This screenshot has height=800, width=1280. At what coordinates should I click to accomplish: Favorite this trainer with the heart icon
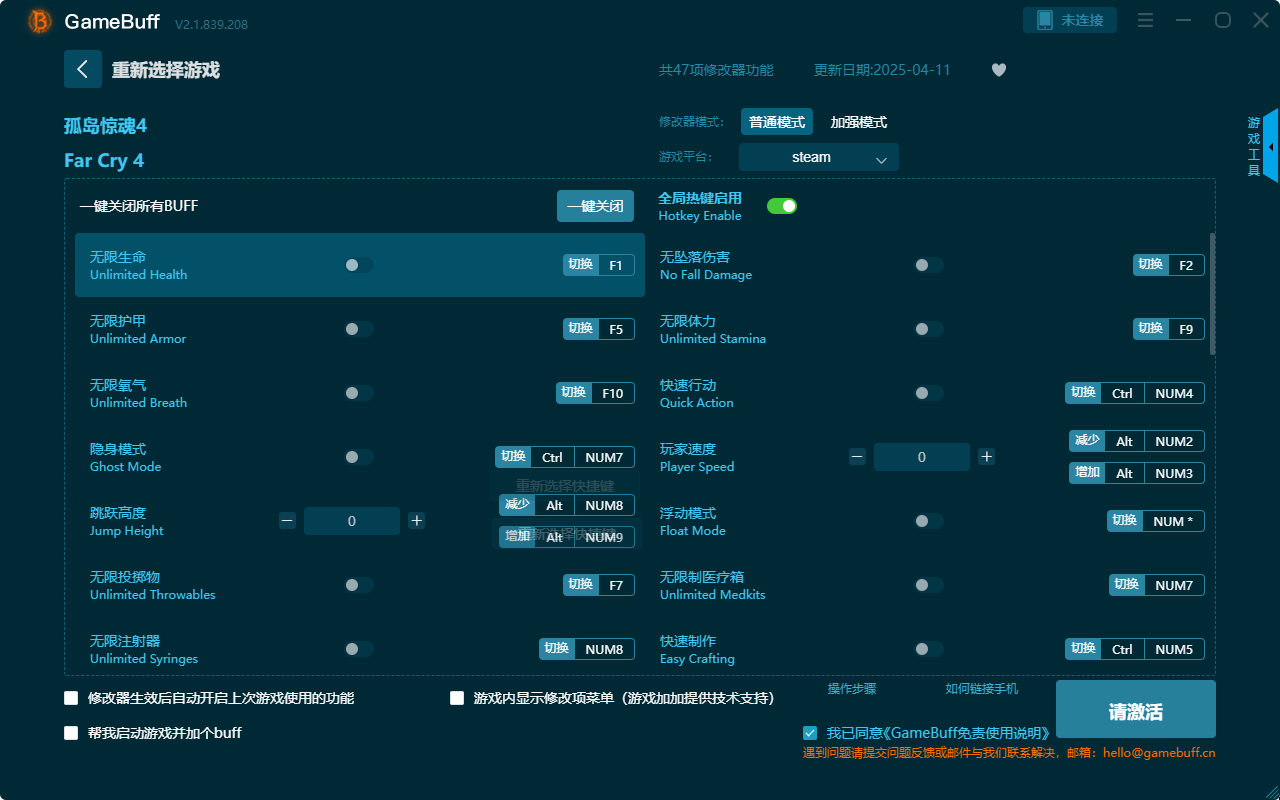pos(998,70)
